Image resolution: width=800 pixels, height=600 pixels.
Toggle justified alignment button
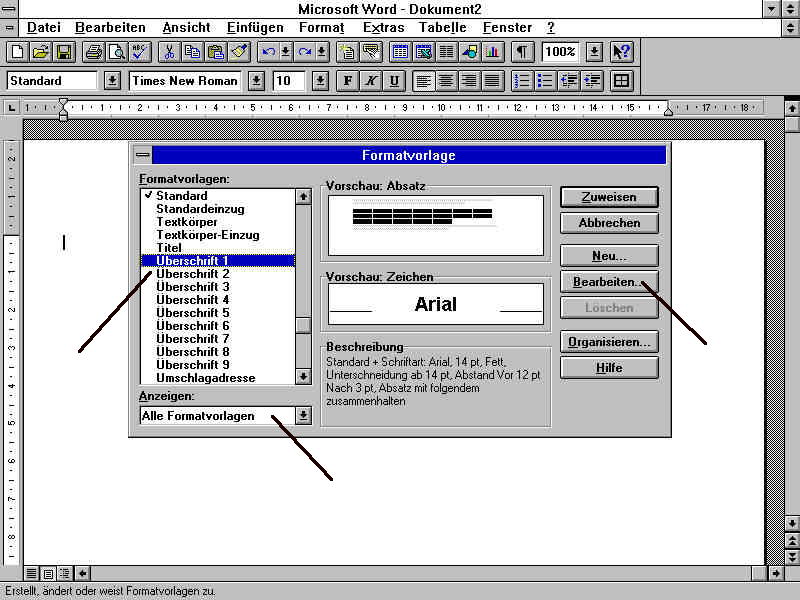pos(492,81)
